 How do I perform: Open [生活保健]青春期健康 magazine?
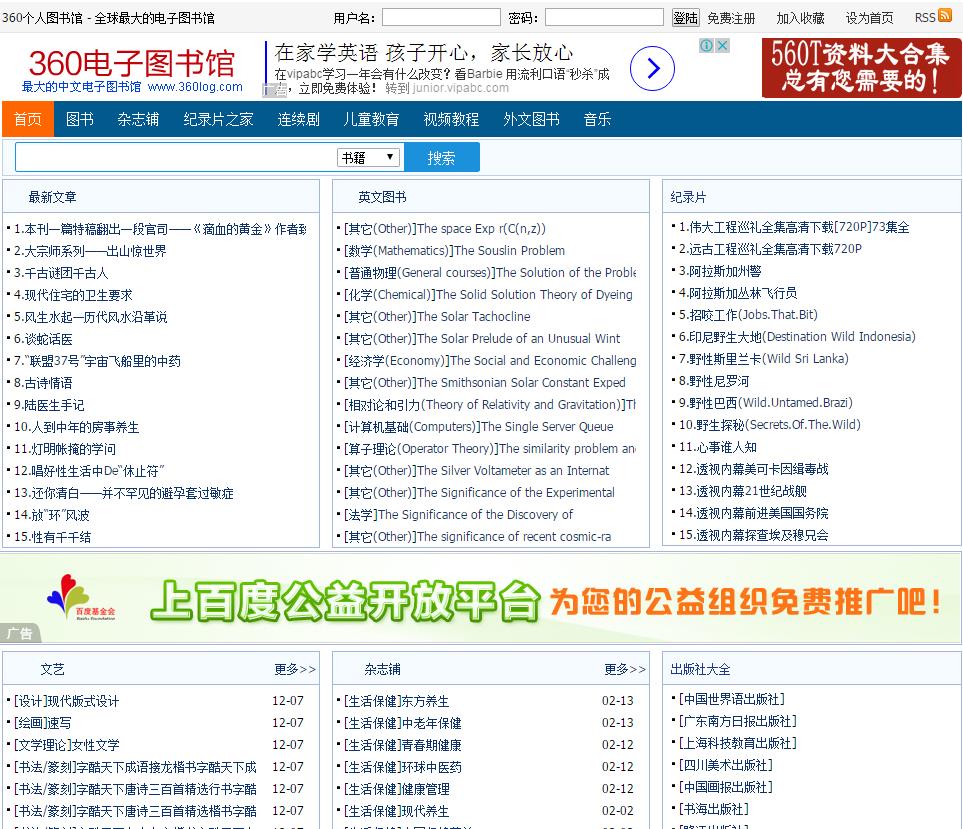point(402,745)
